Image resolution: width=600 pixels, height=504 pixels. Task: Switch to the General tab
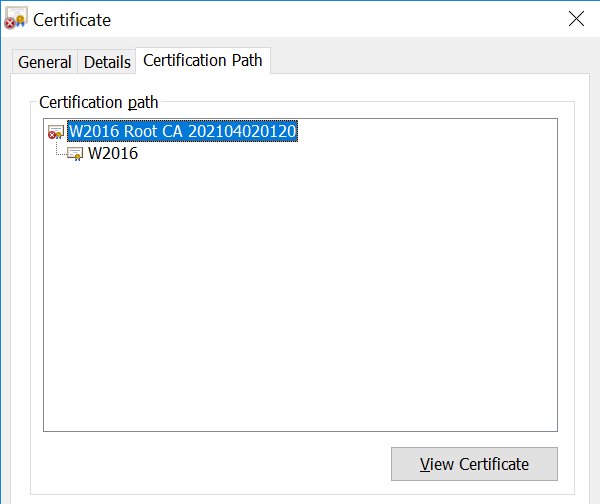point(45,62)
